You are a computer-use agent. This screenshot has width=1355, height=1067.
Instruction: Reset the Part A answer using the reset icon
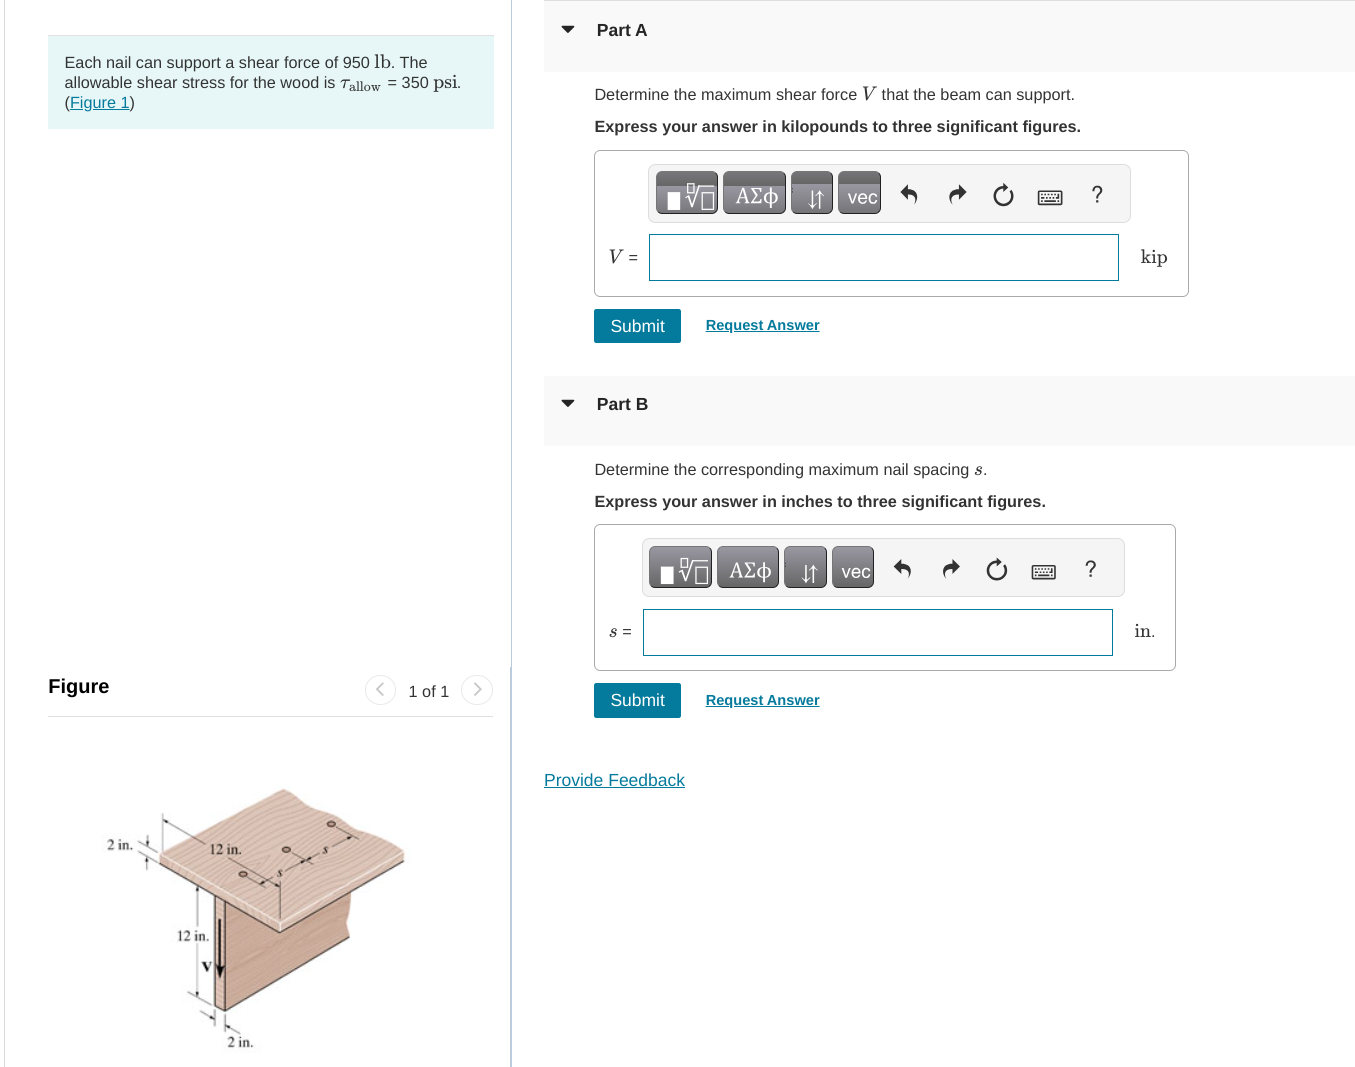tap(1003, 195)
